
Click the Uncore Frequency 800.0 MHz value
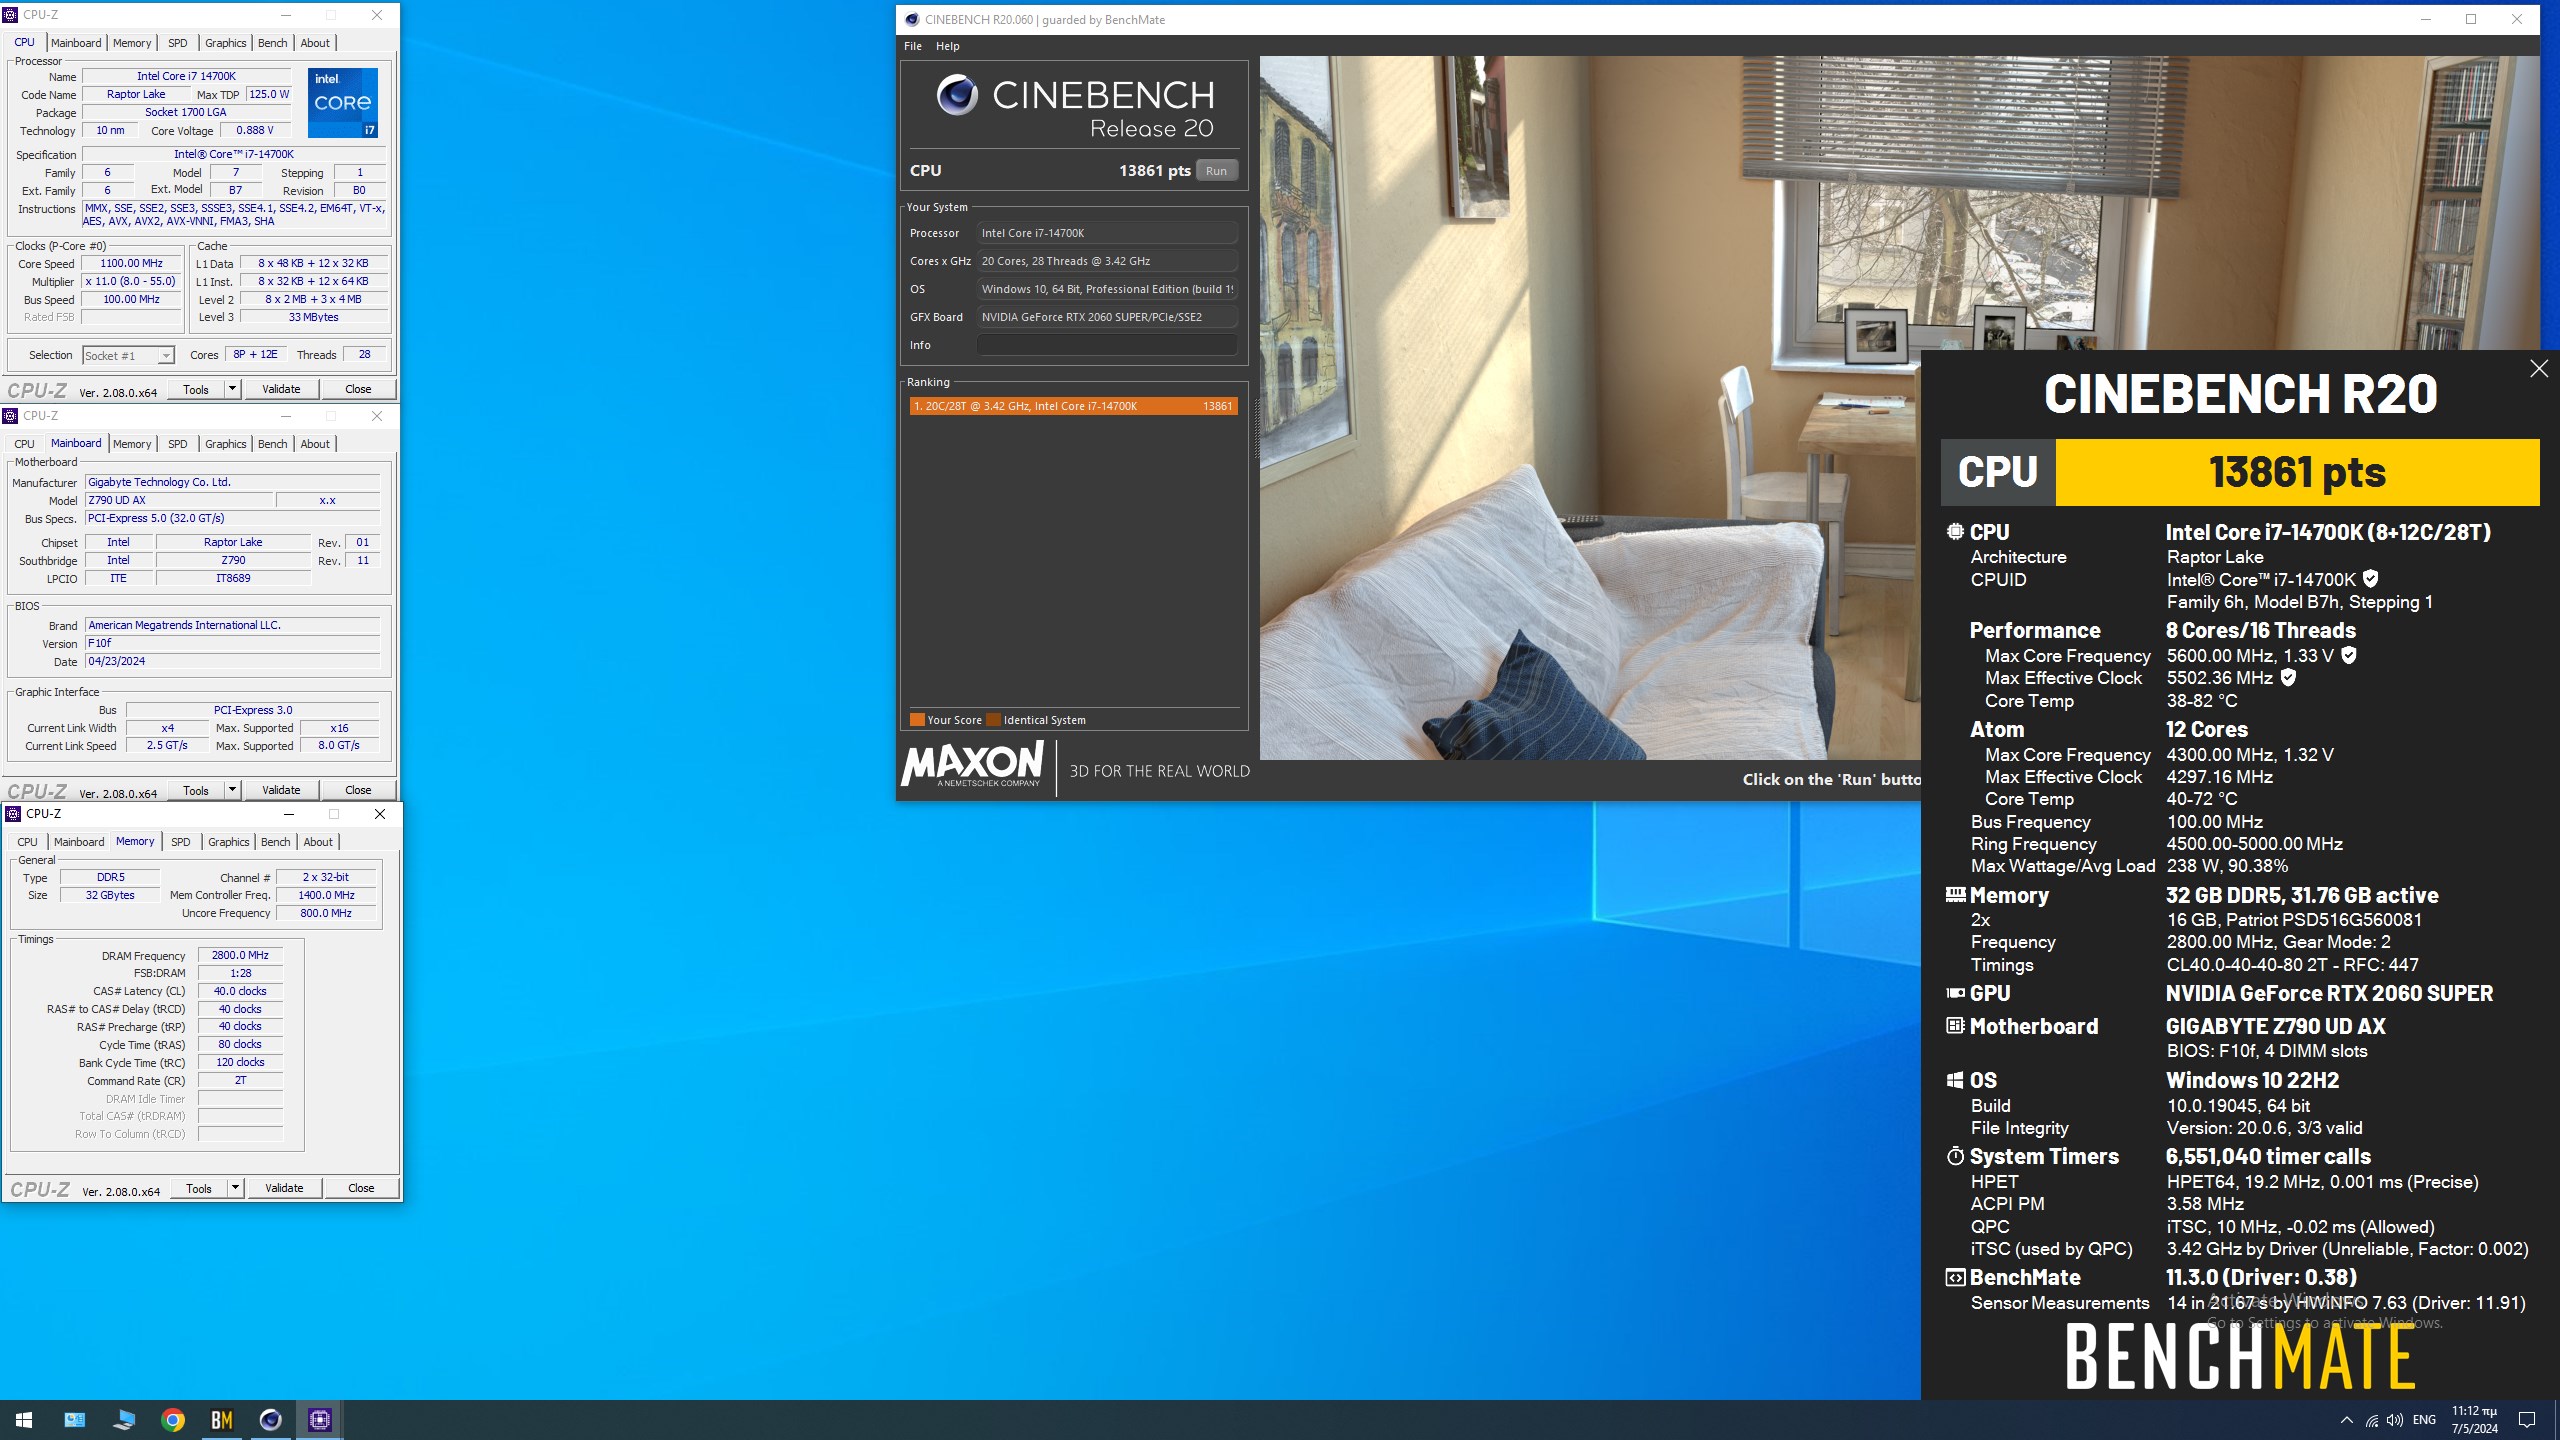326,913
